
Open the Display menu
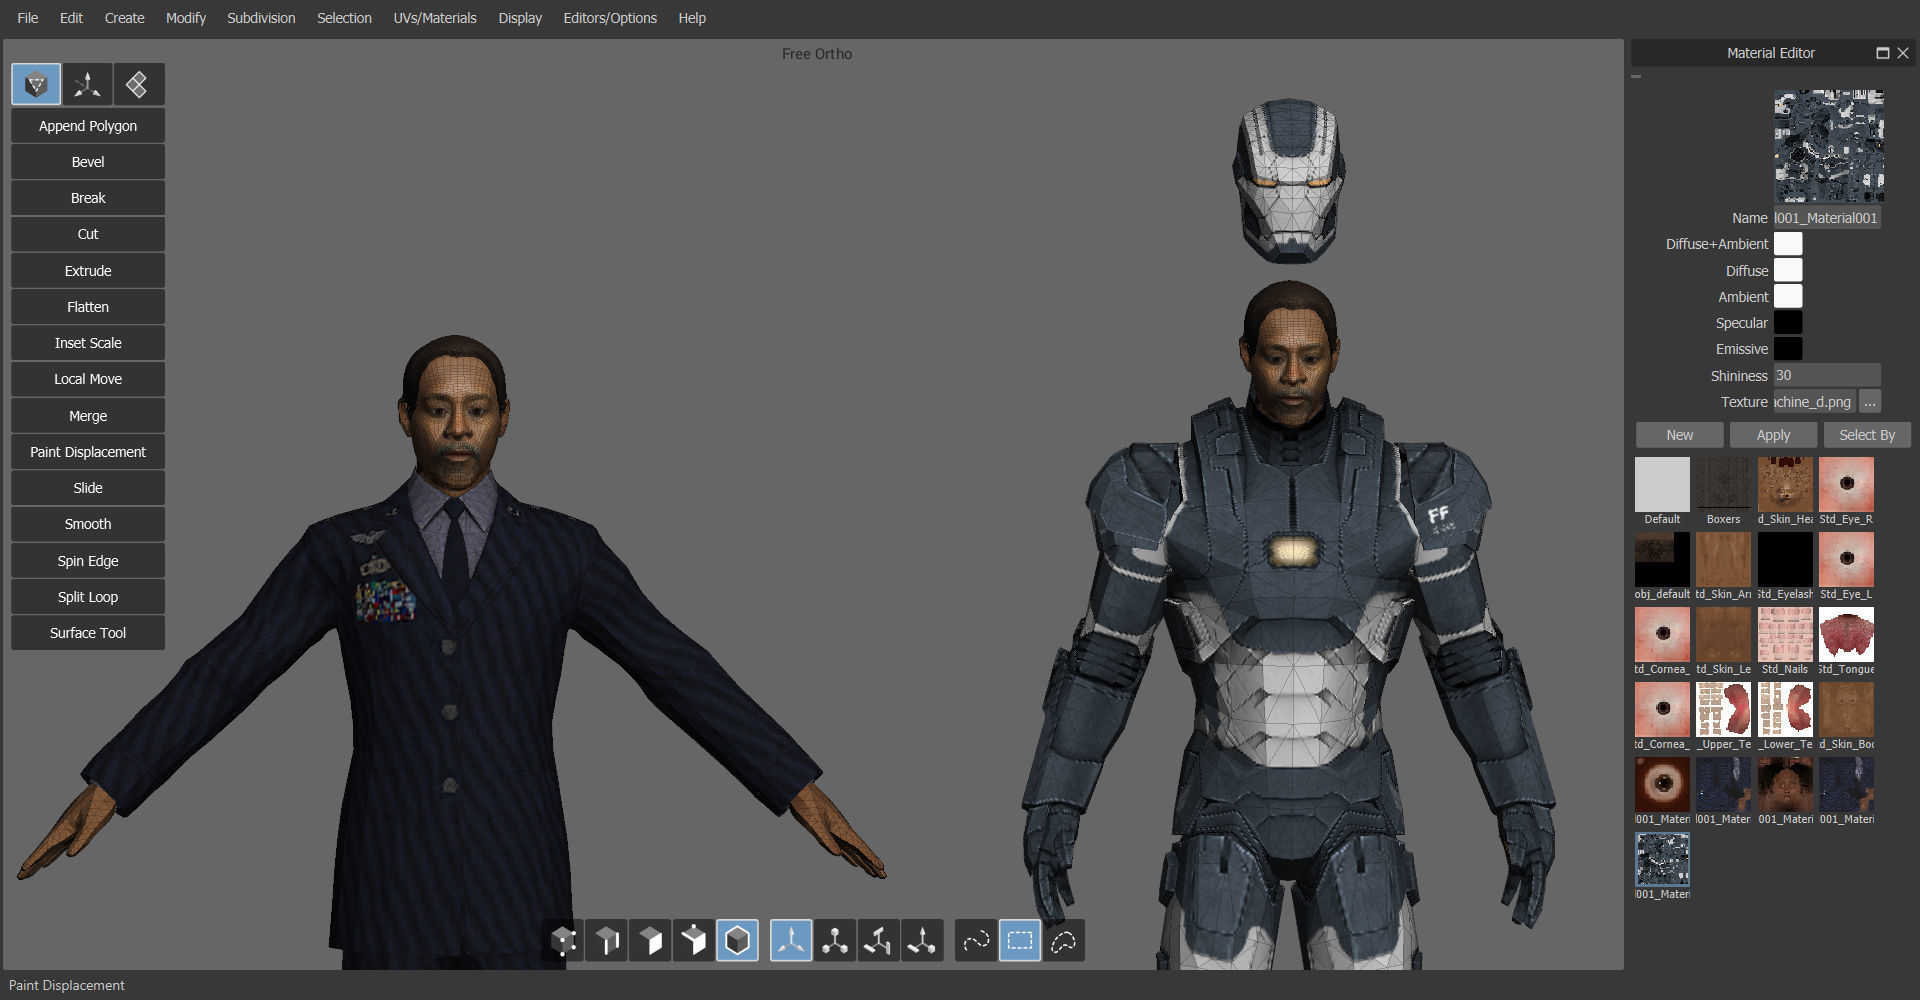click(520, 18)
